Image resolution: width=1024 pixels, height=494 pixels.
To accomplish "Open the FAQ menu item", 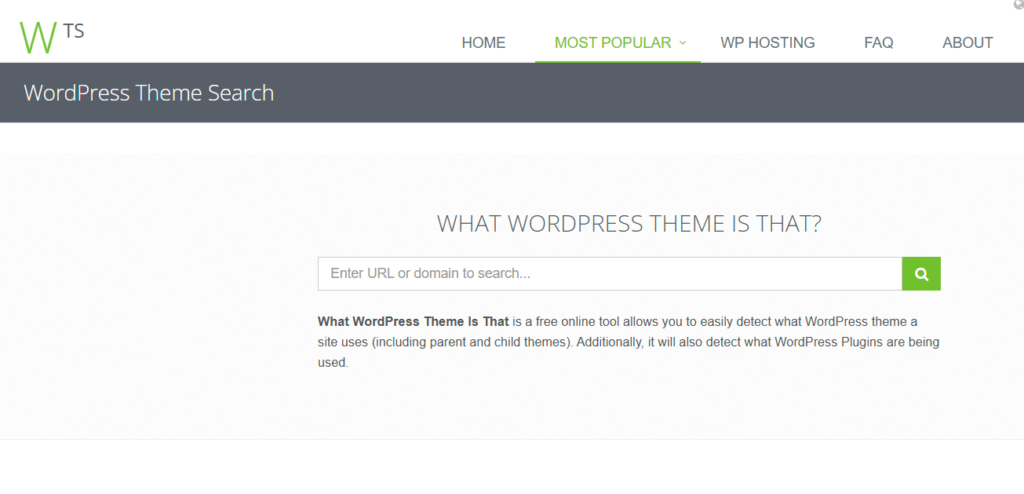I will [x=878, y=43].
